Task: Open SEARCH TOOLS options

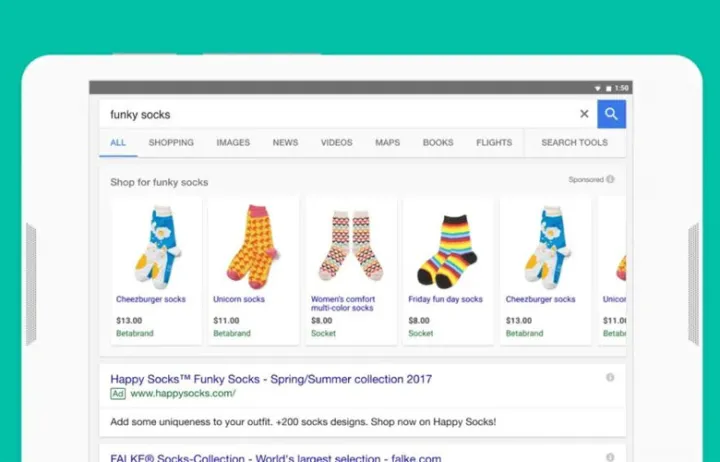Action: coord(574,143)
